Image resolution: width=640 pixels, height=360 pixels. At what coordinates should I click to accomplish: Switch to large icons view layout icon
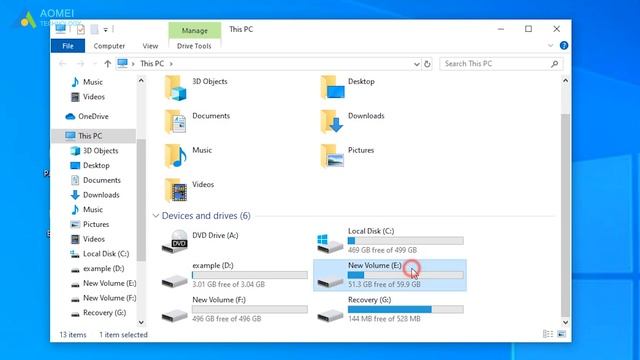click(x=562, y=334)
